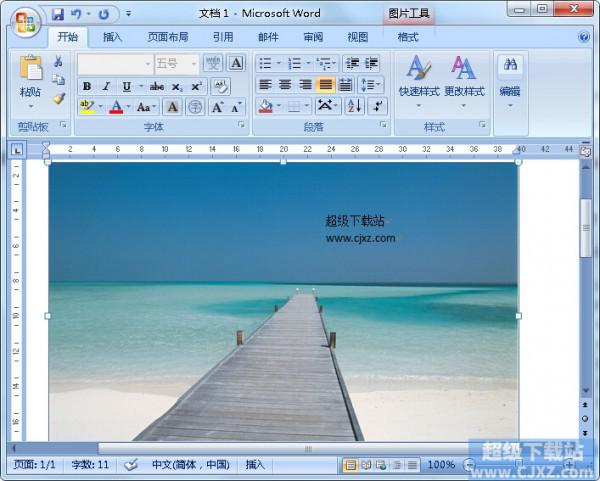This screenshot has width=600, height=481.
Task: Grow the font size
Action: click(217, 108)
